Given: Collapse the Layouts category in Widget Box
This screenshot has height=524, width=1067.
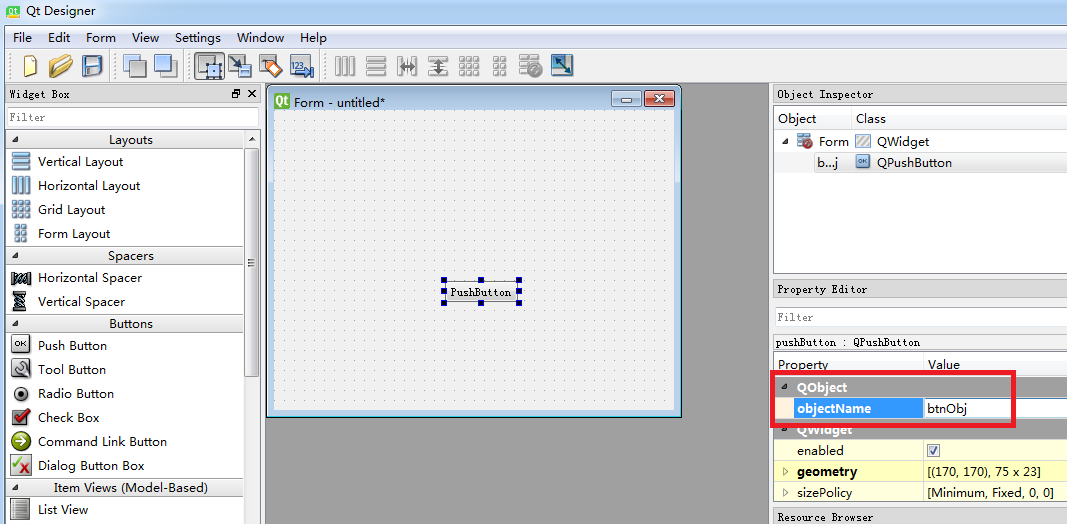Looking at the screenshot, I should (x=16, y=140).
